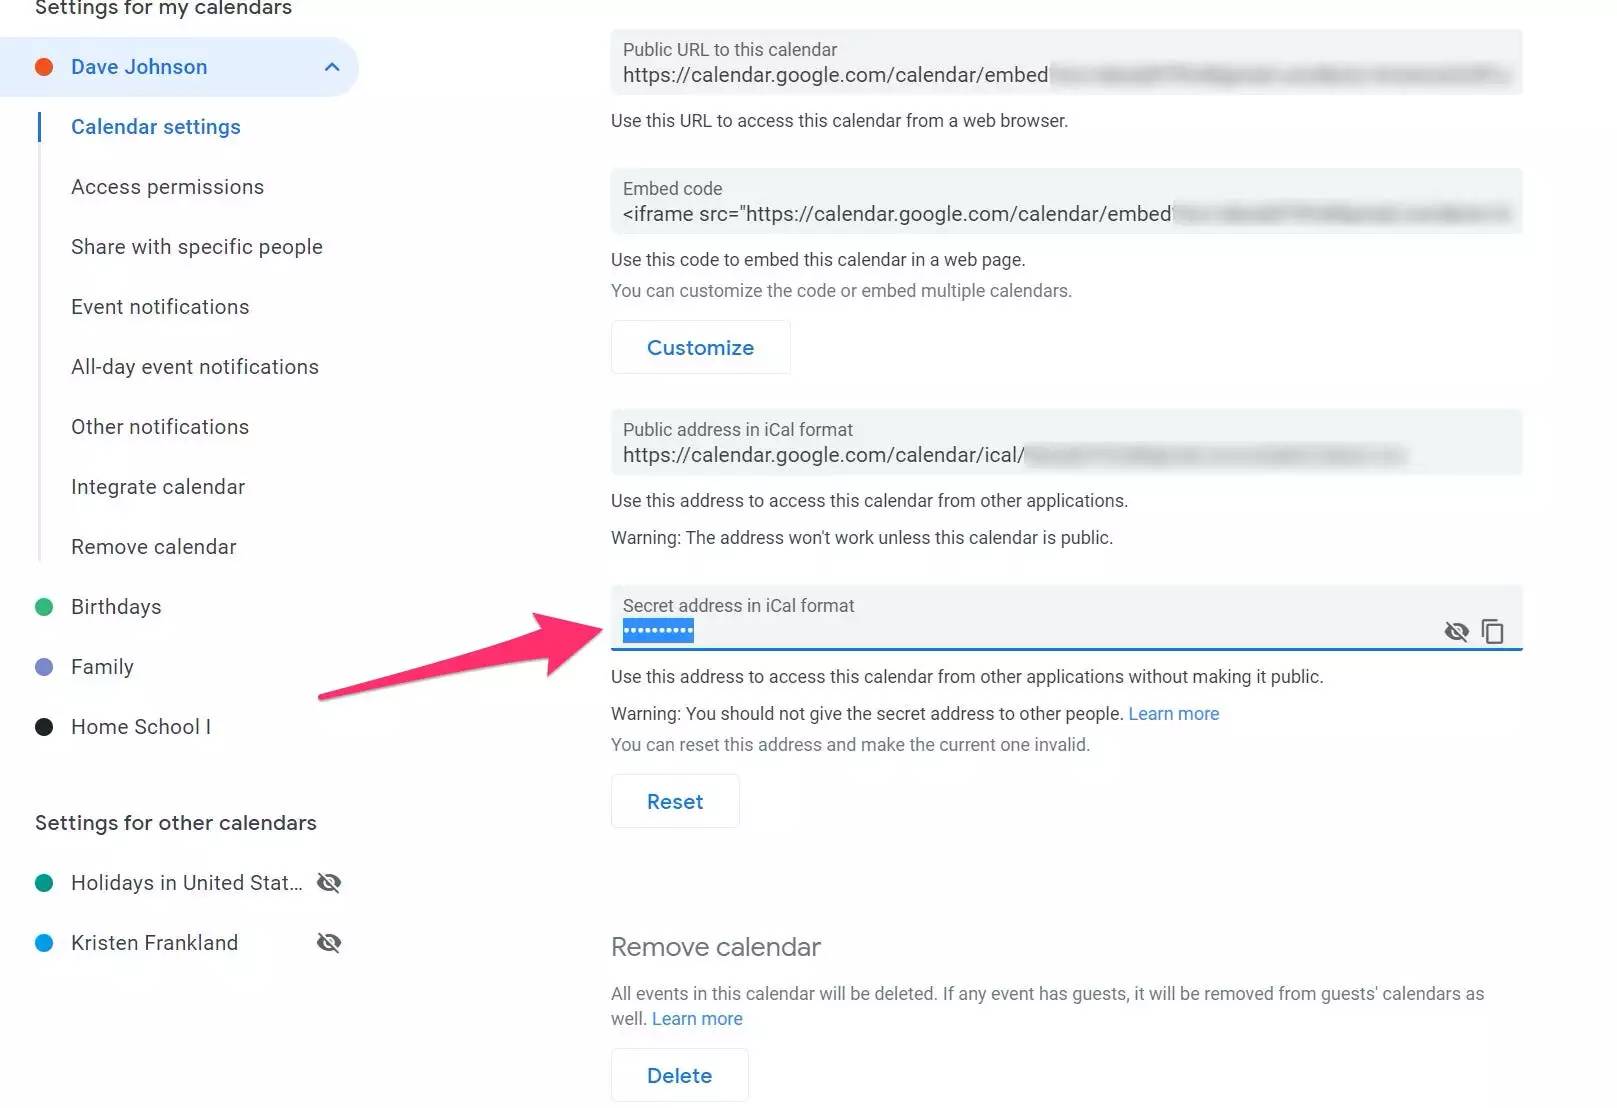The height and width of the screenshot is (1108, 1617).
Task: Open Learn more link about secret address
Action: pos(1173,714)
